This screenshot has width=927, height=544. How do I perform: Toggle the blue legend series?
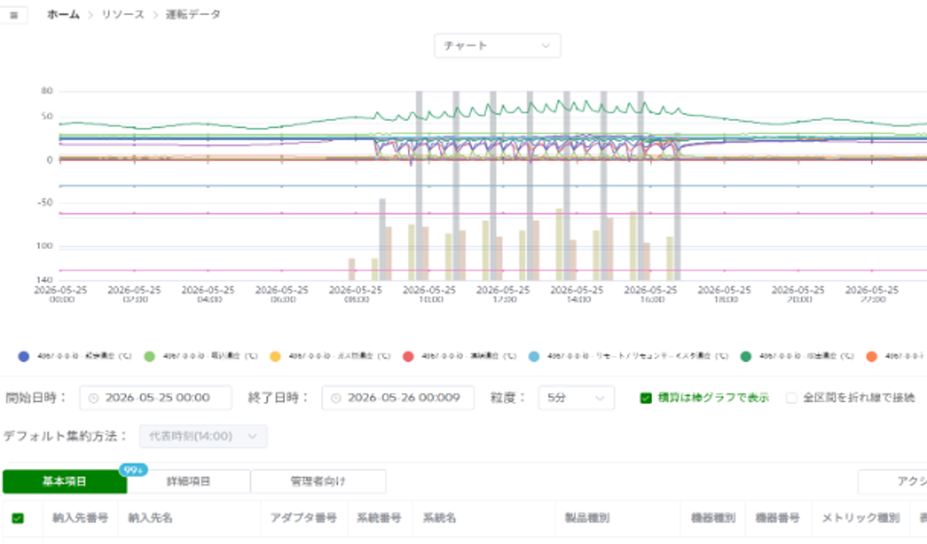[24, 357]
